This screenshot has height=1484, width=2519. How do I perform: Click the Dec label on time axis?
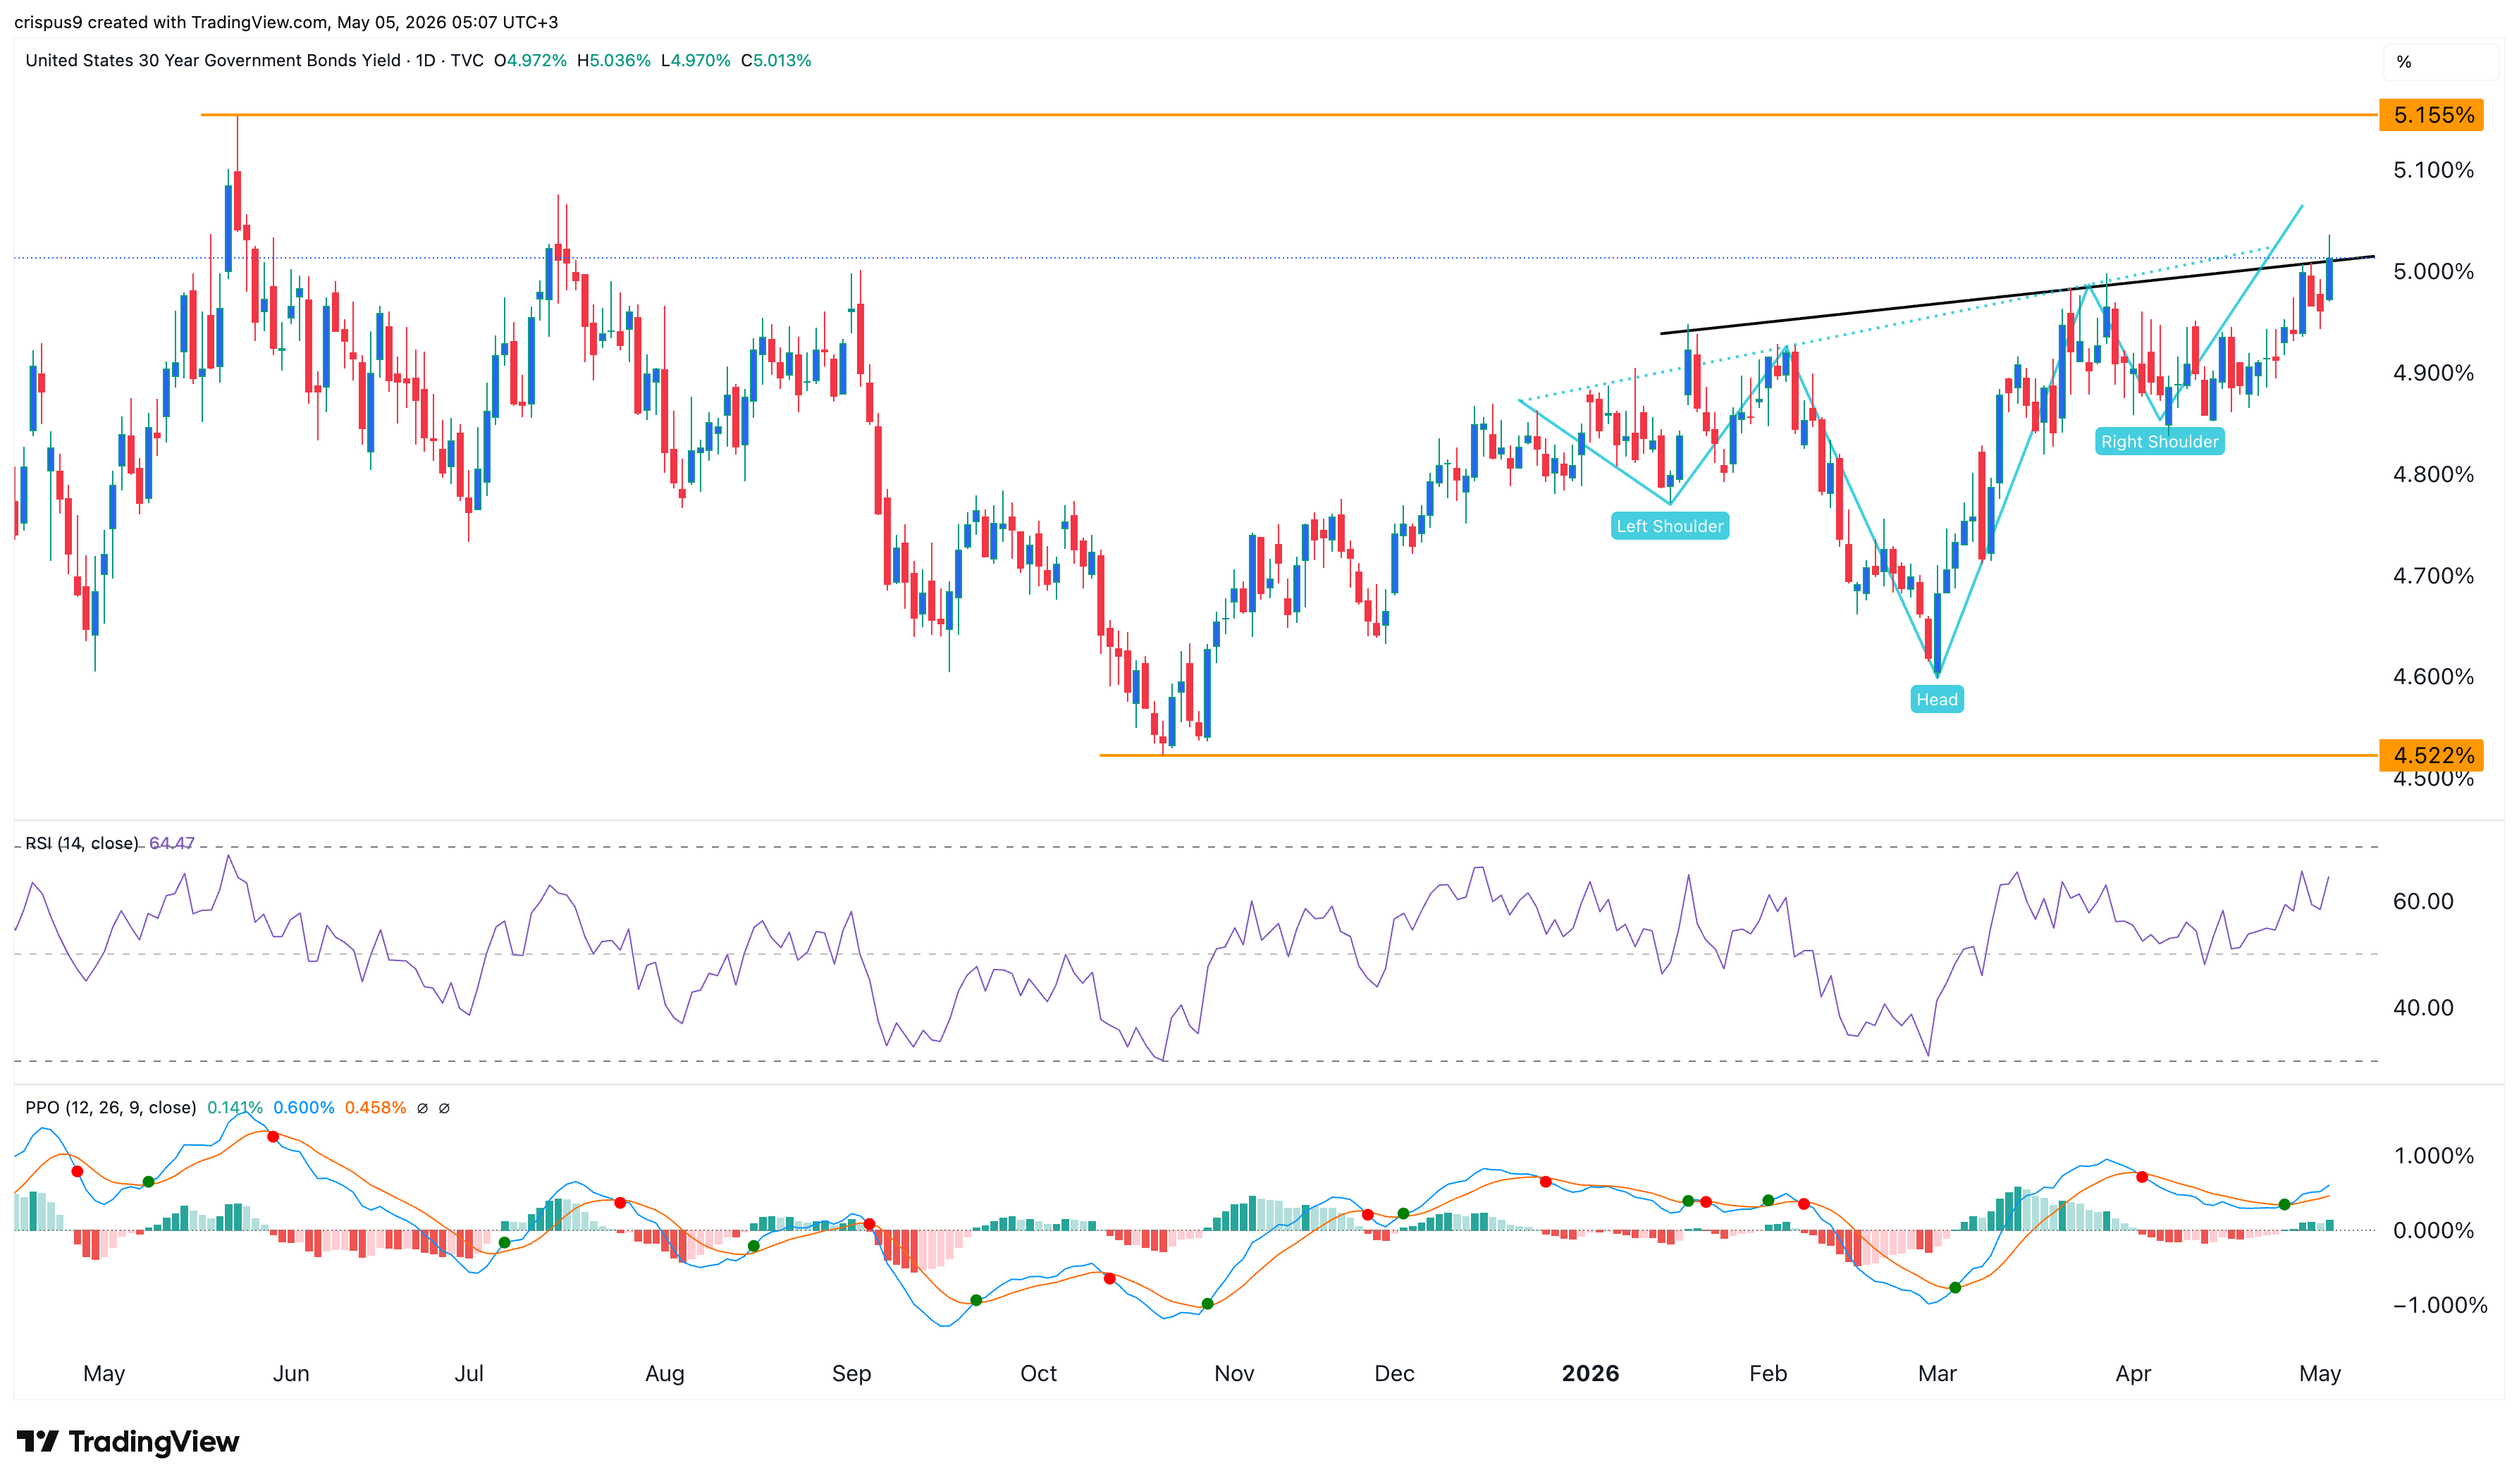pyautogui.click(x=1394, y=1373)
